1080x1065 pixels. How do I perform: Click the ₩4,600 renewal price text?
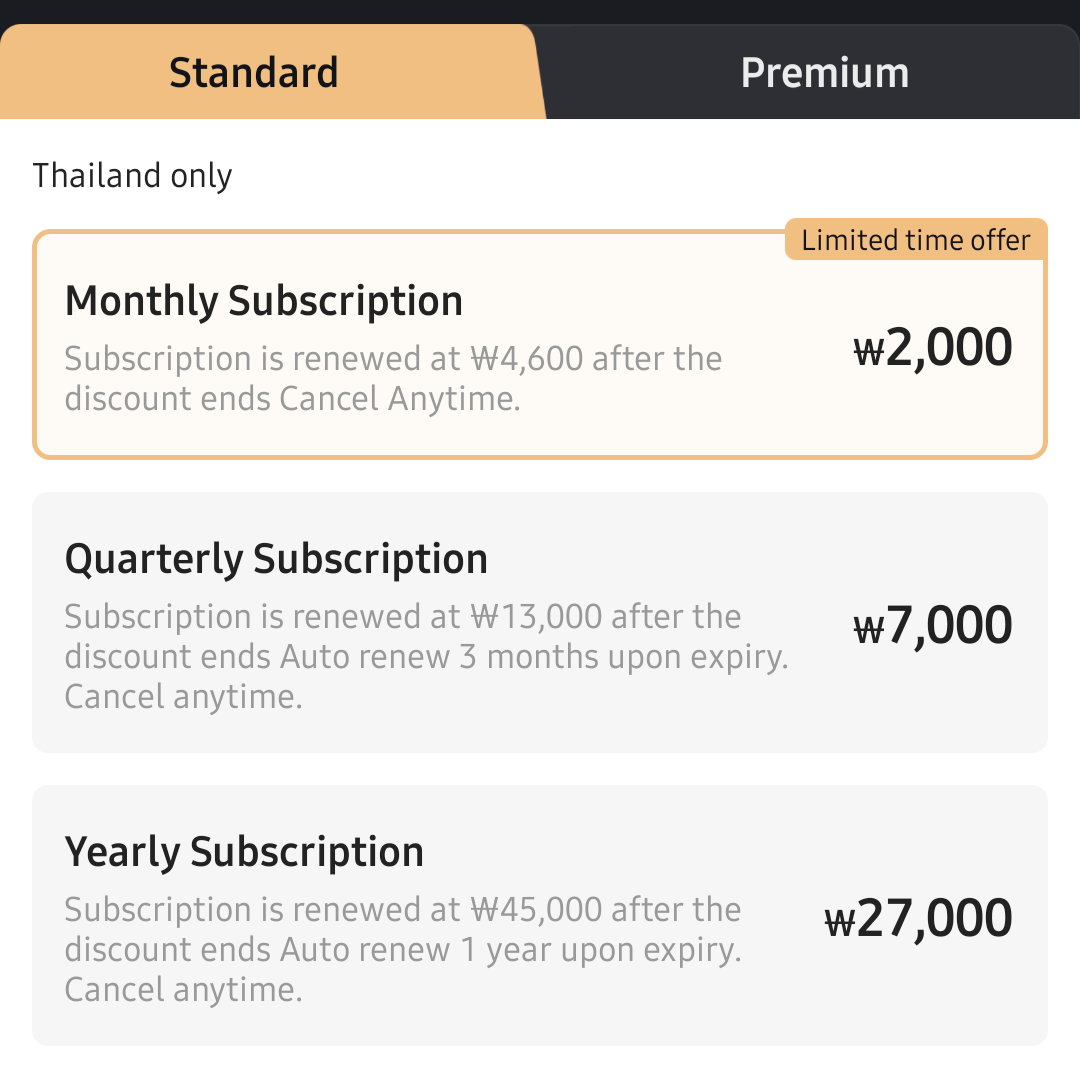click(x=525, y=358)
